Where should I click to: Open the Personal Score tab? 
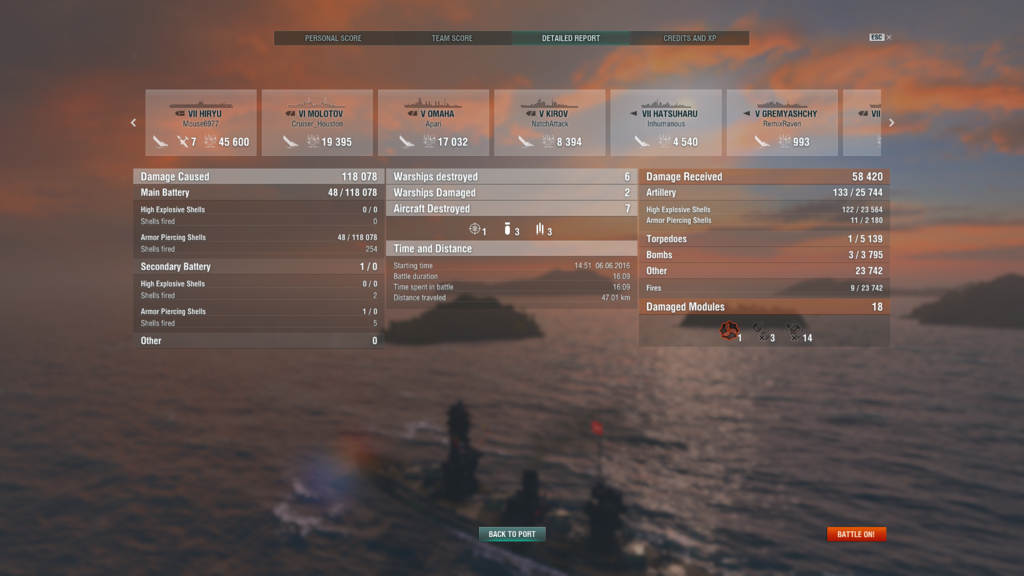coord(333,38)
